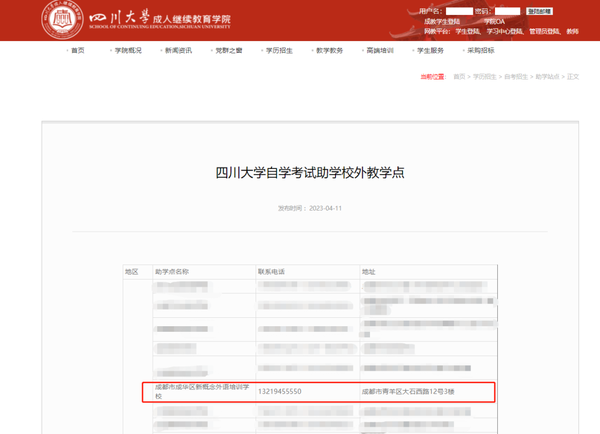Click 首页 in the breadcrumb trail
This screenshot has height=434, width=600.
pos(459,77)
